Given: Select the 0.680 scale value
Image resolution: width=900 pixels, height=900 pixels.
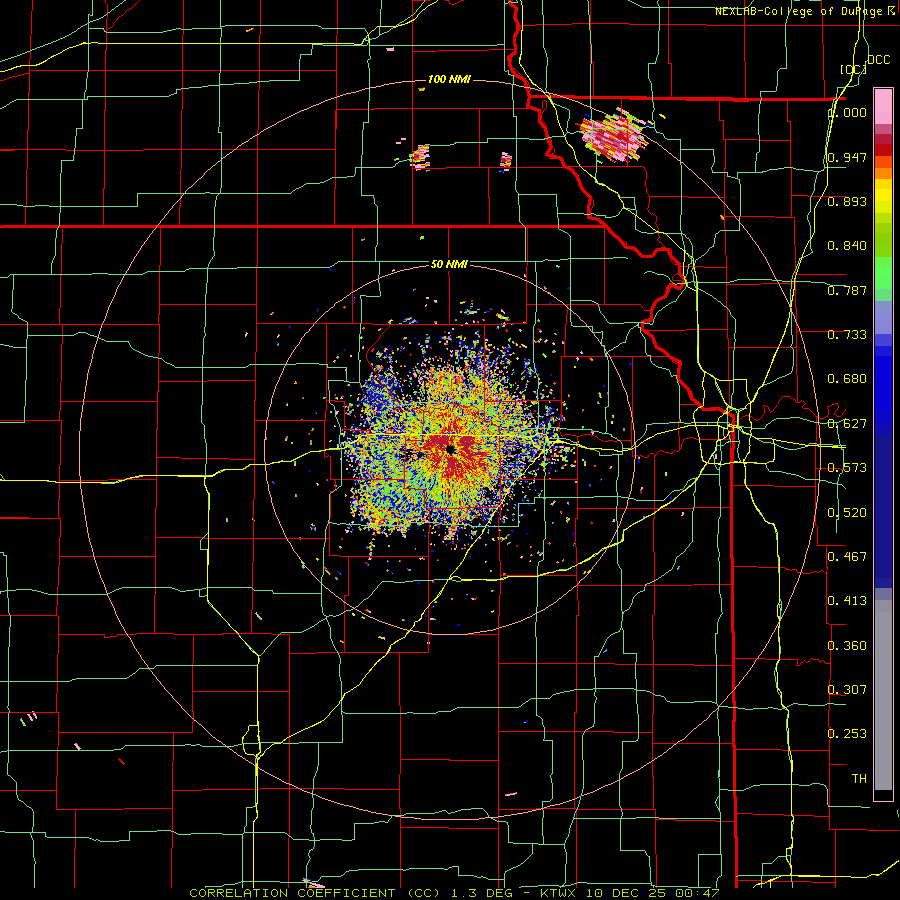Looking at the screenshot, I should (x=847, y=379).
